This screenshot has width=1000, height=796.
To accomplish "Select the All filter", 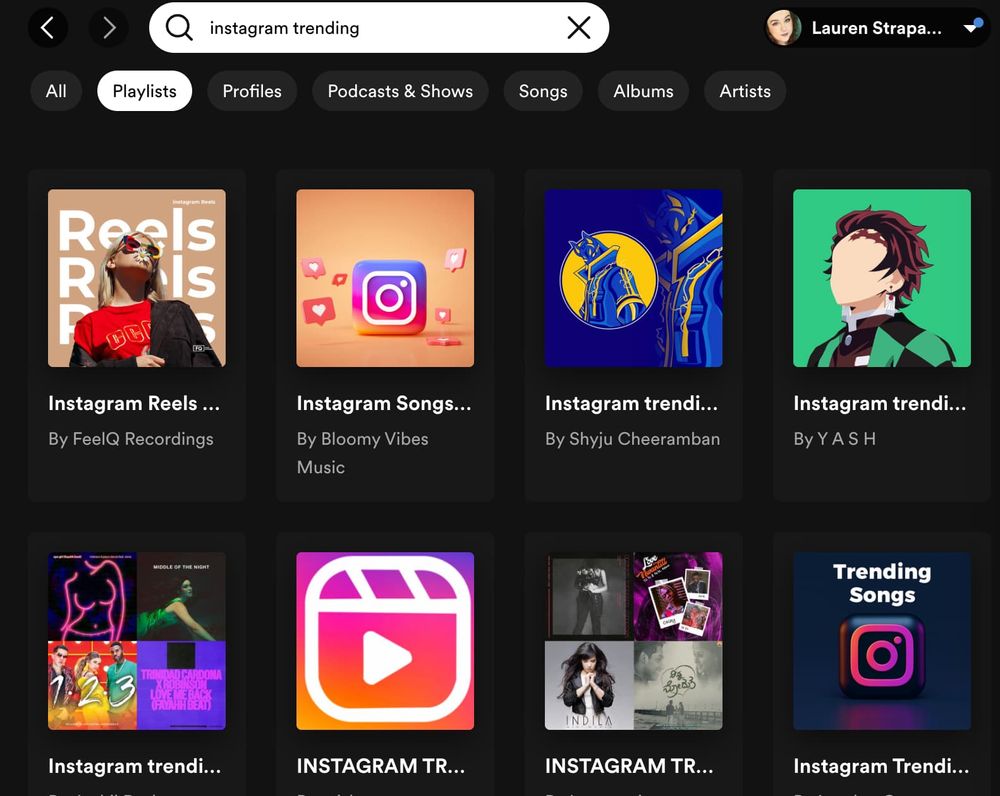I will (x=55, y=91).
